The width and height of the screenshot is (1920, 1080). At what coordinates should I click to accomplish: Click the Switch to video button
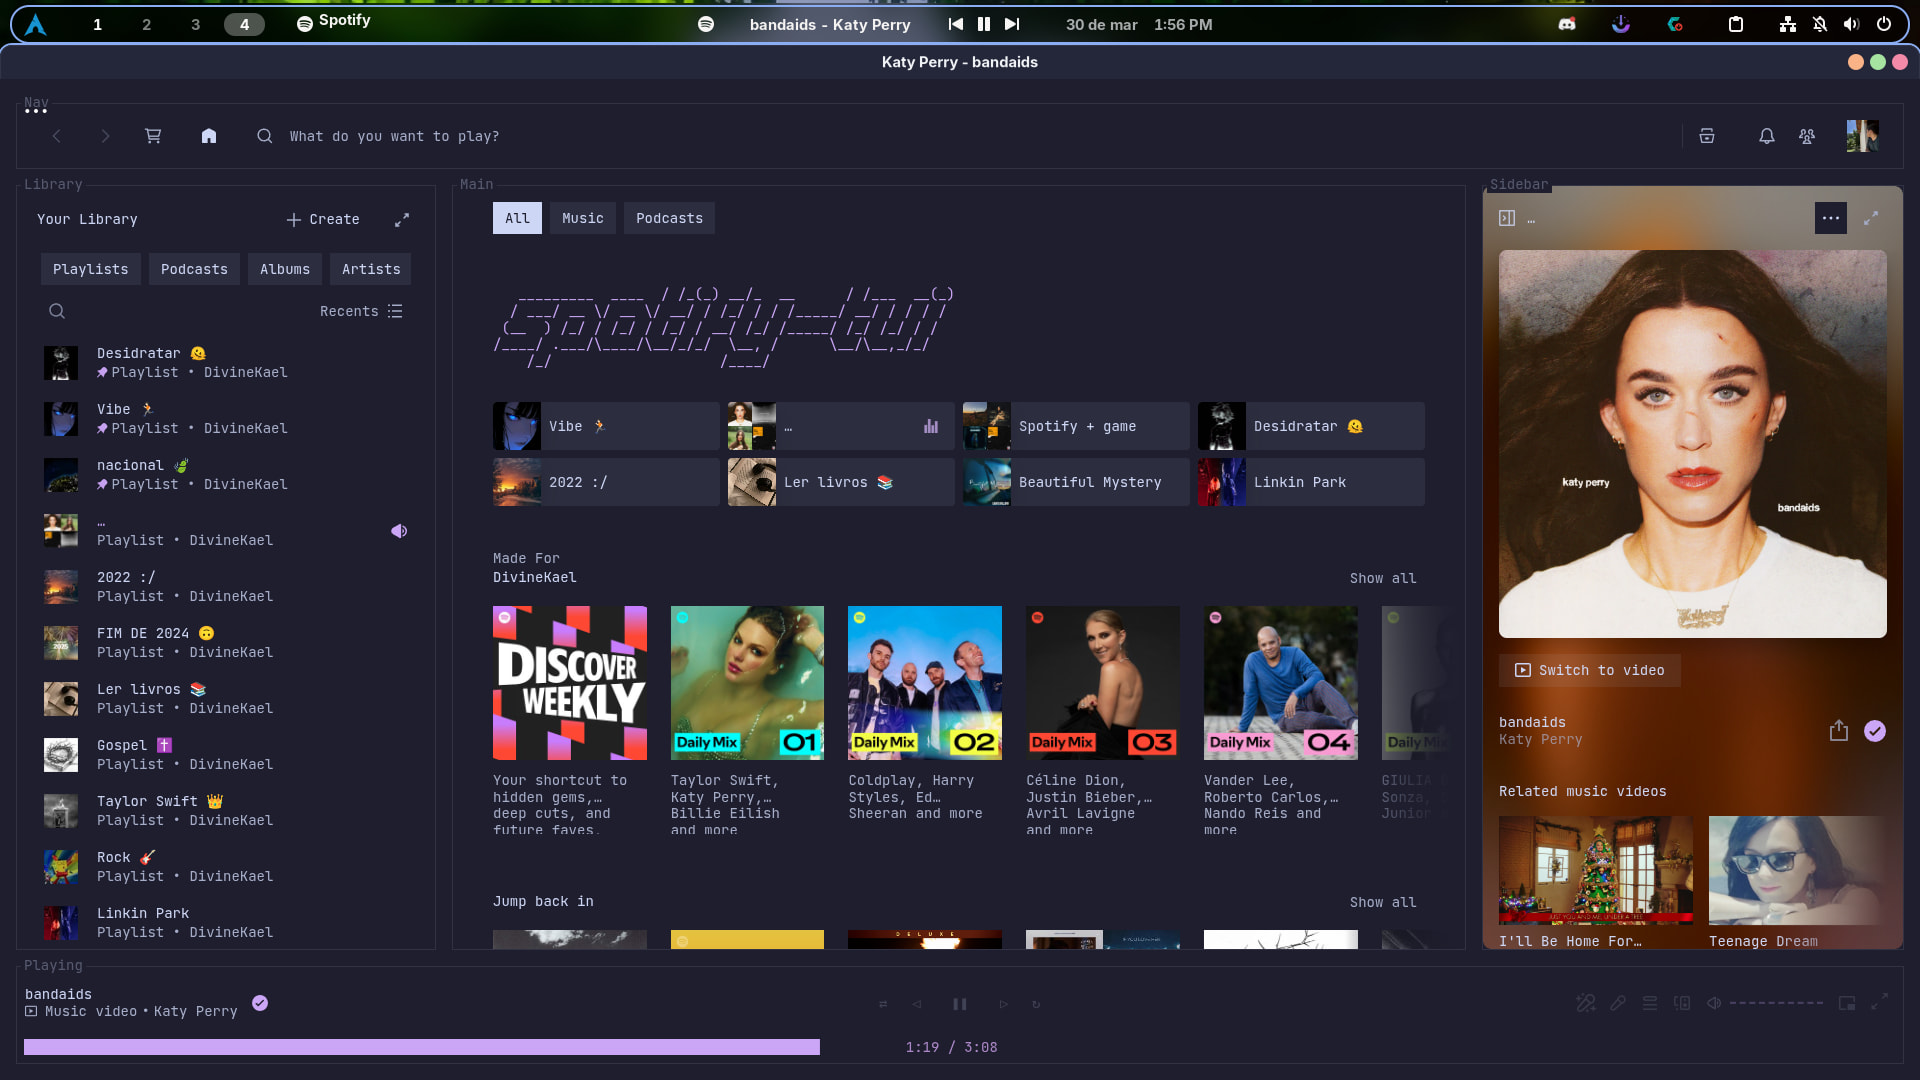[1589, 670]
